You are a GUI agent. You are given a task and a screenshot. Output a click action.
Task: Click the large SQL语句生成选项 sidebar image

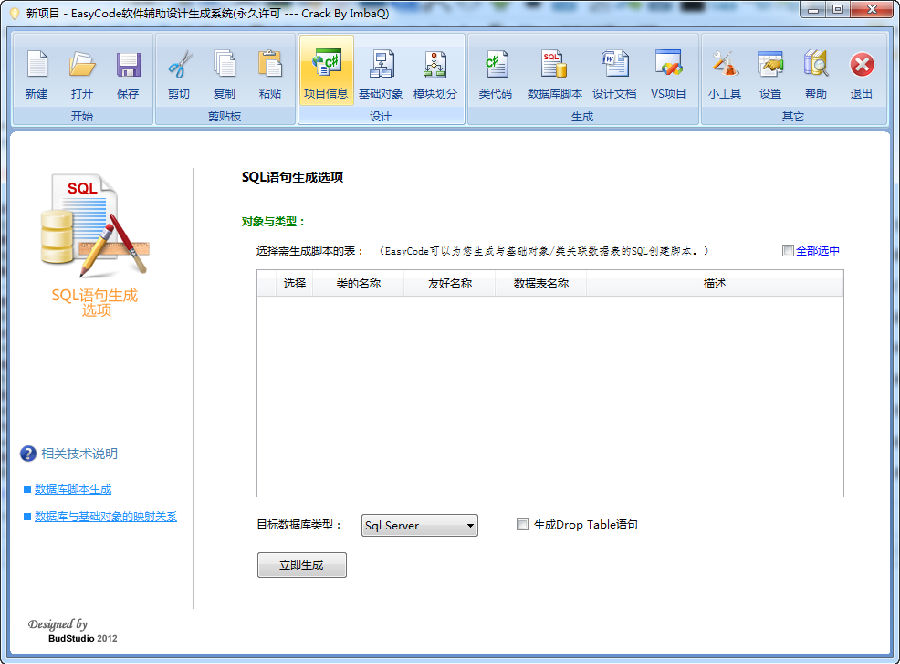pos(95,226)
